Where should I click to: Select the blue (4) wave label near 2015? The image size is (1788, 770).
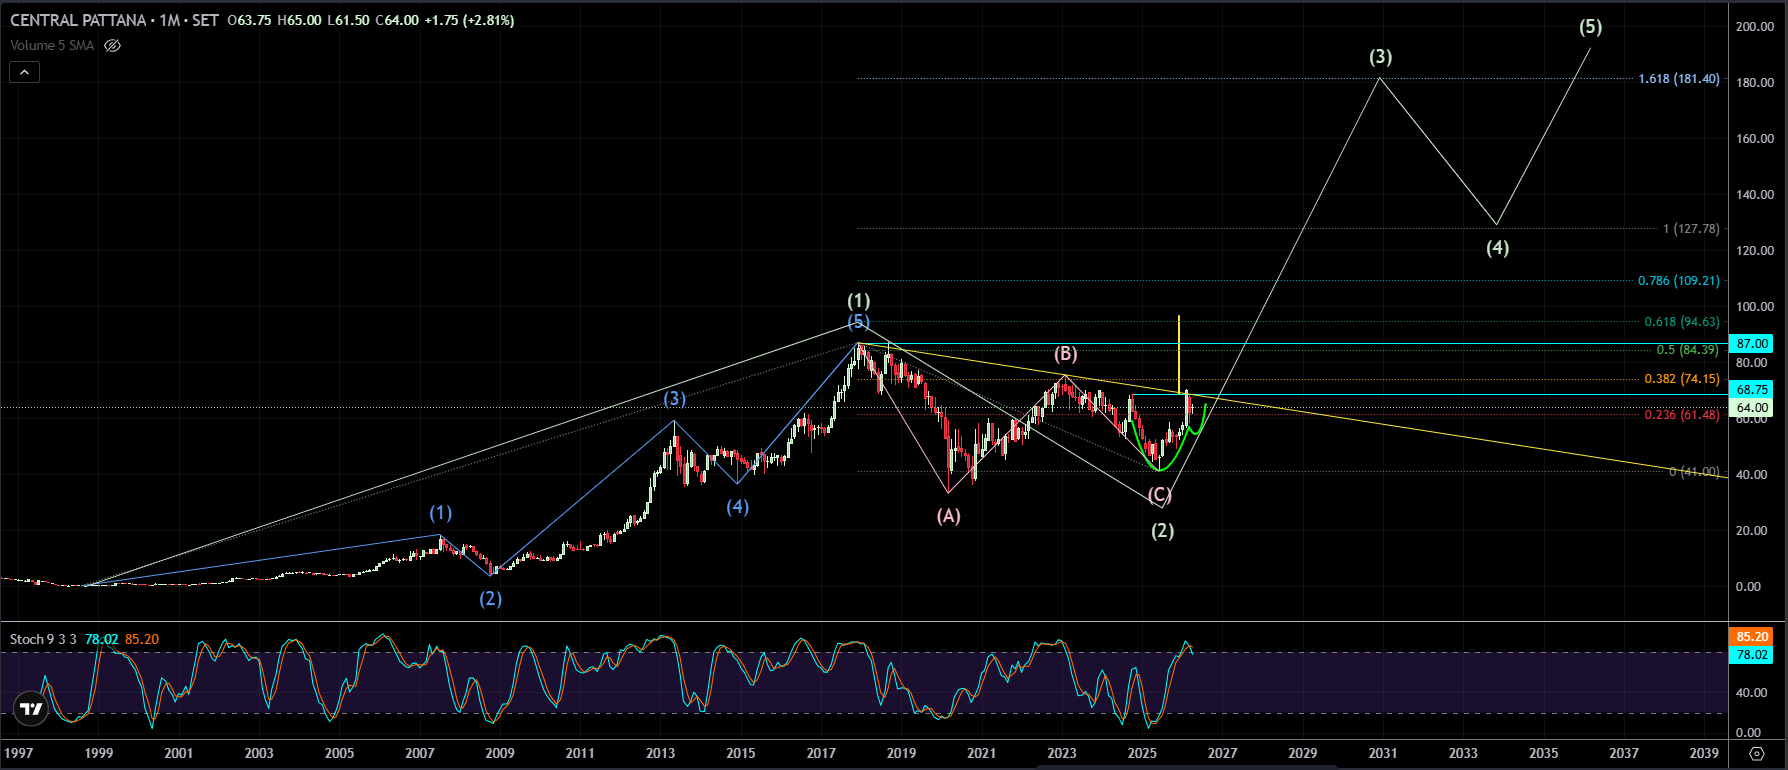coord(737,507)
